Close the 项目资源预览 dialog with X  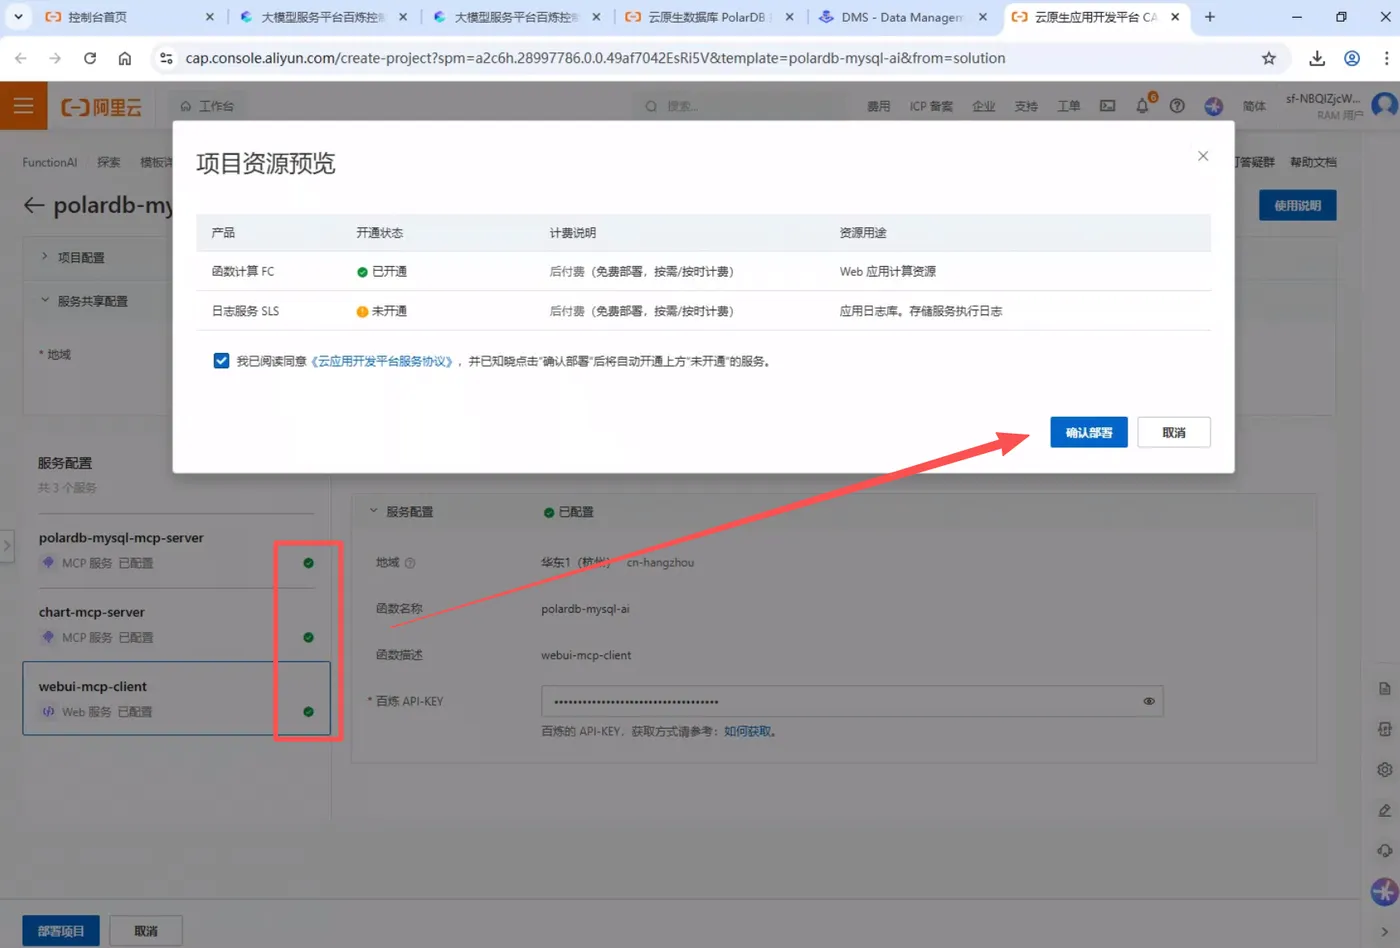click(x=1203, y=156)
